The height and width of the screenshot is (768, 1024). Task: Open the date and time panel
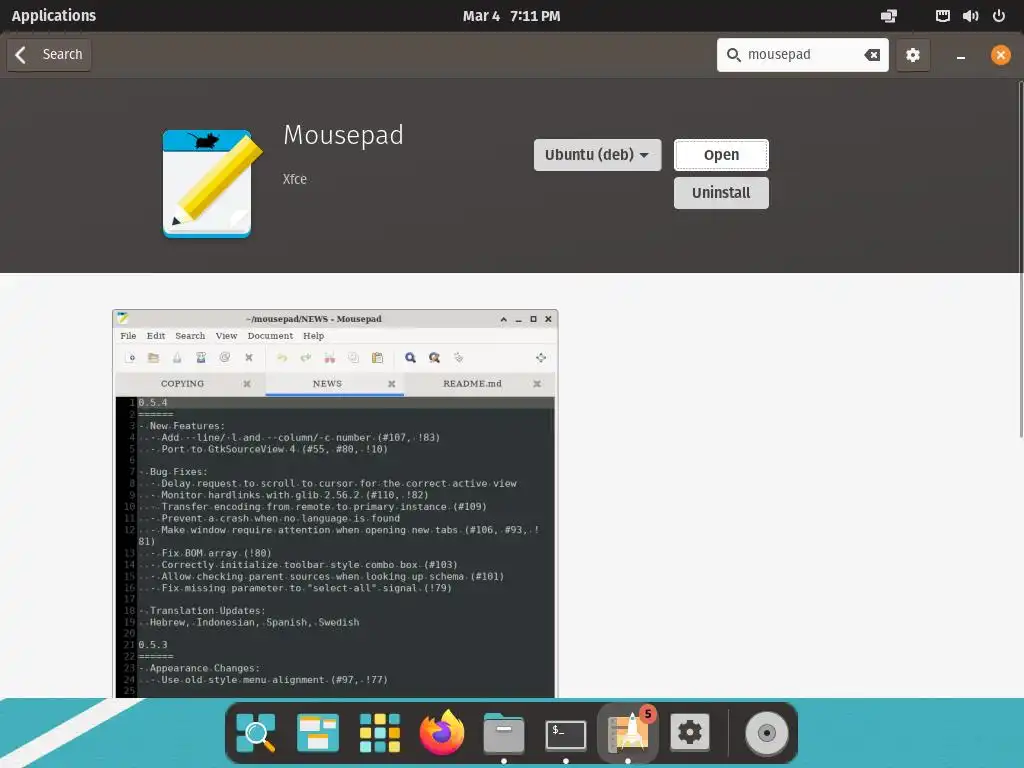tap(511, 16)
